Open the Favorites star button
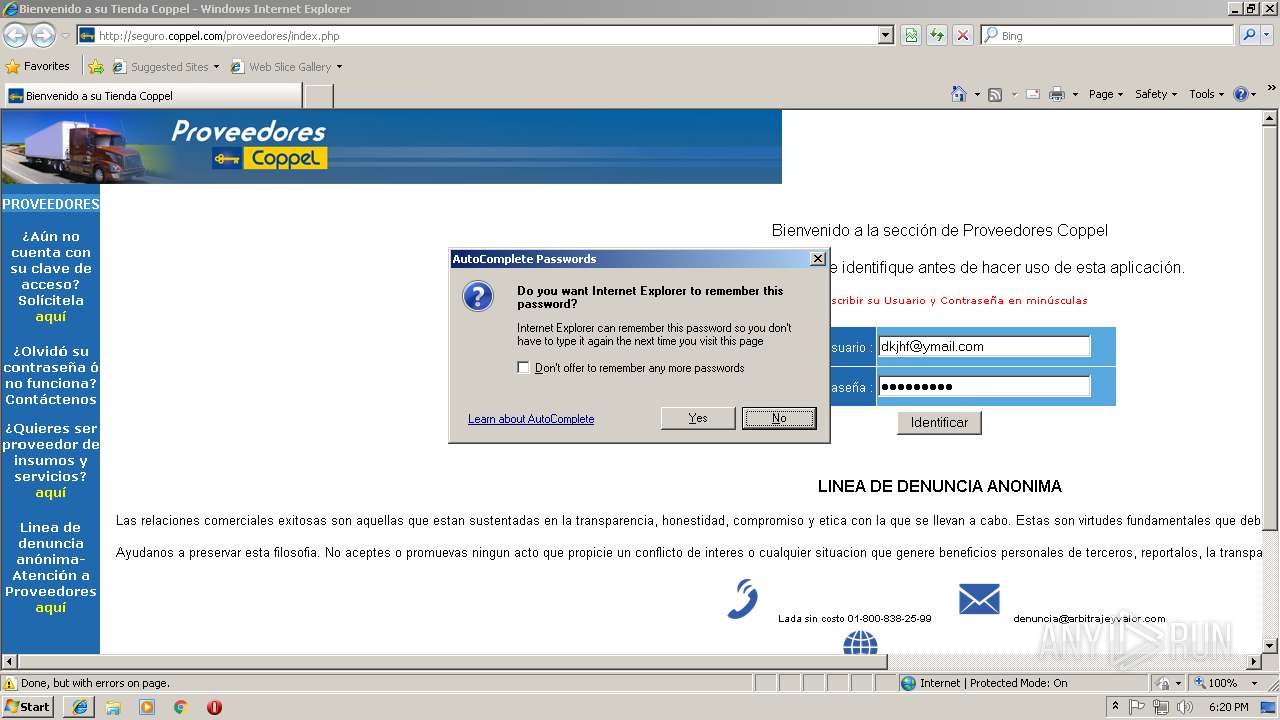 tap(37, 67)
